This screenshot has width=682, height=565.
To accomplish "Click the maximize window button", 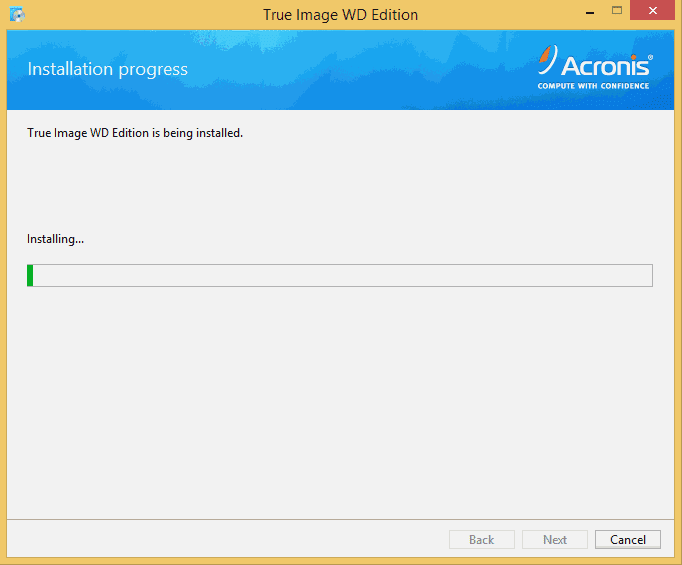I will point(617,10).
